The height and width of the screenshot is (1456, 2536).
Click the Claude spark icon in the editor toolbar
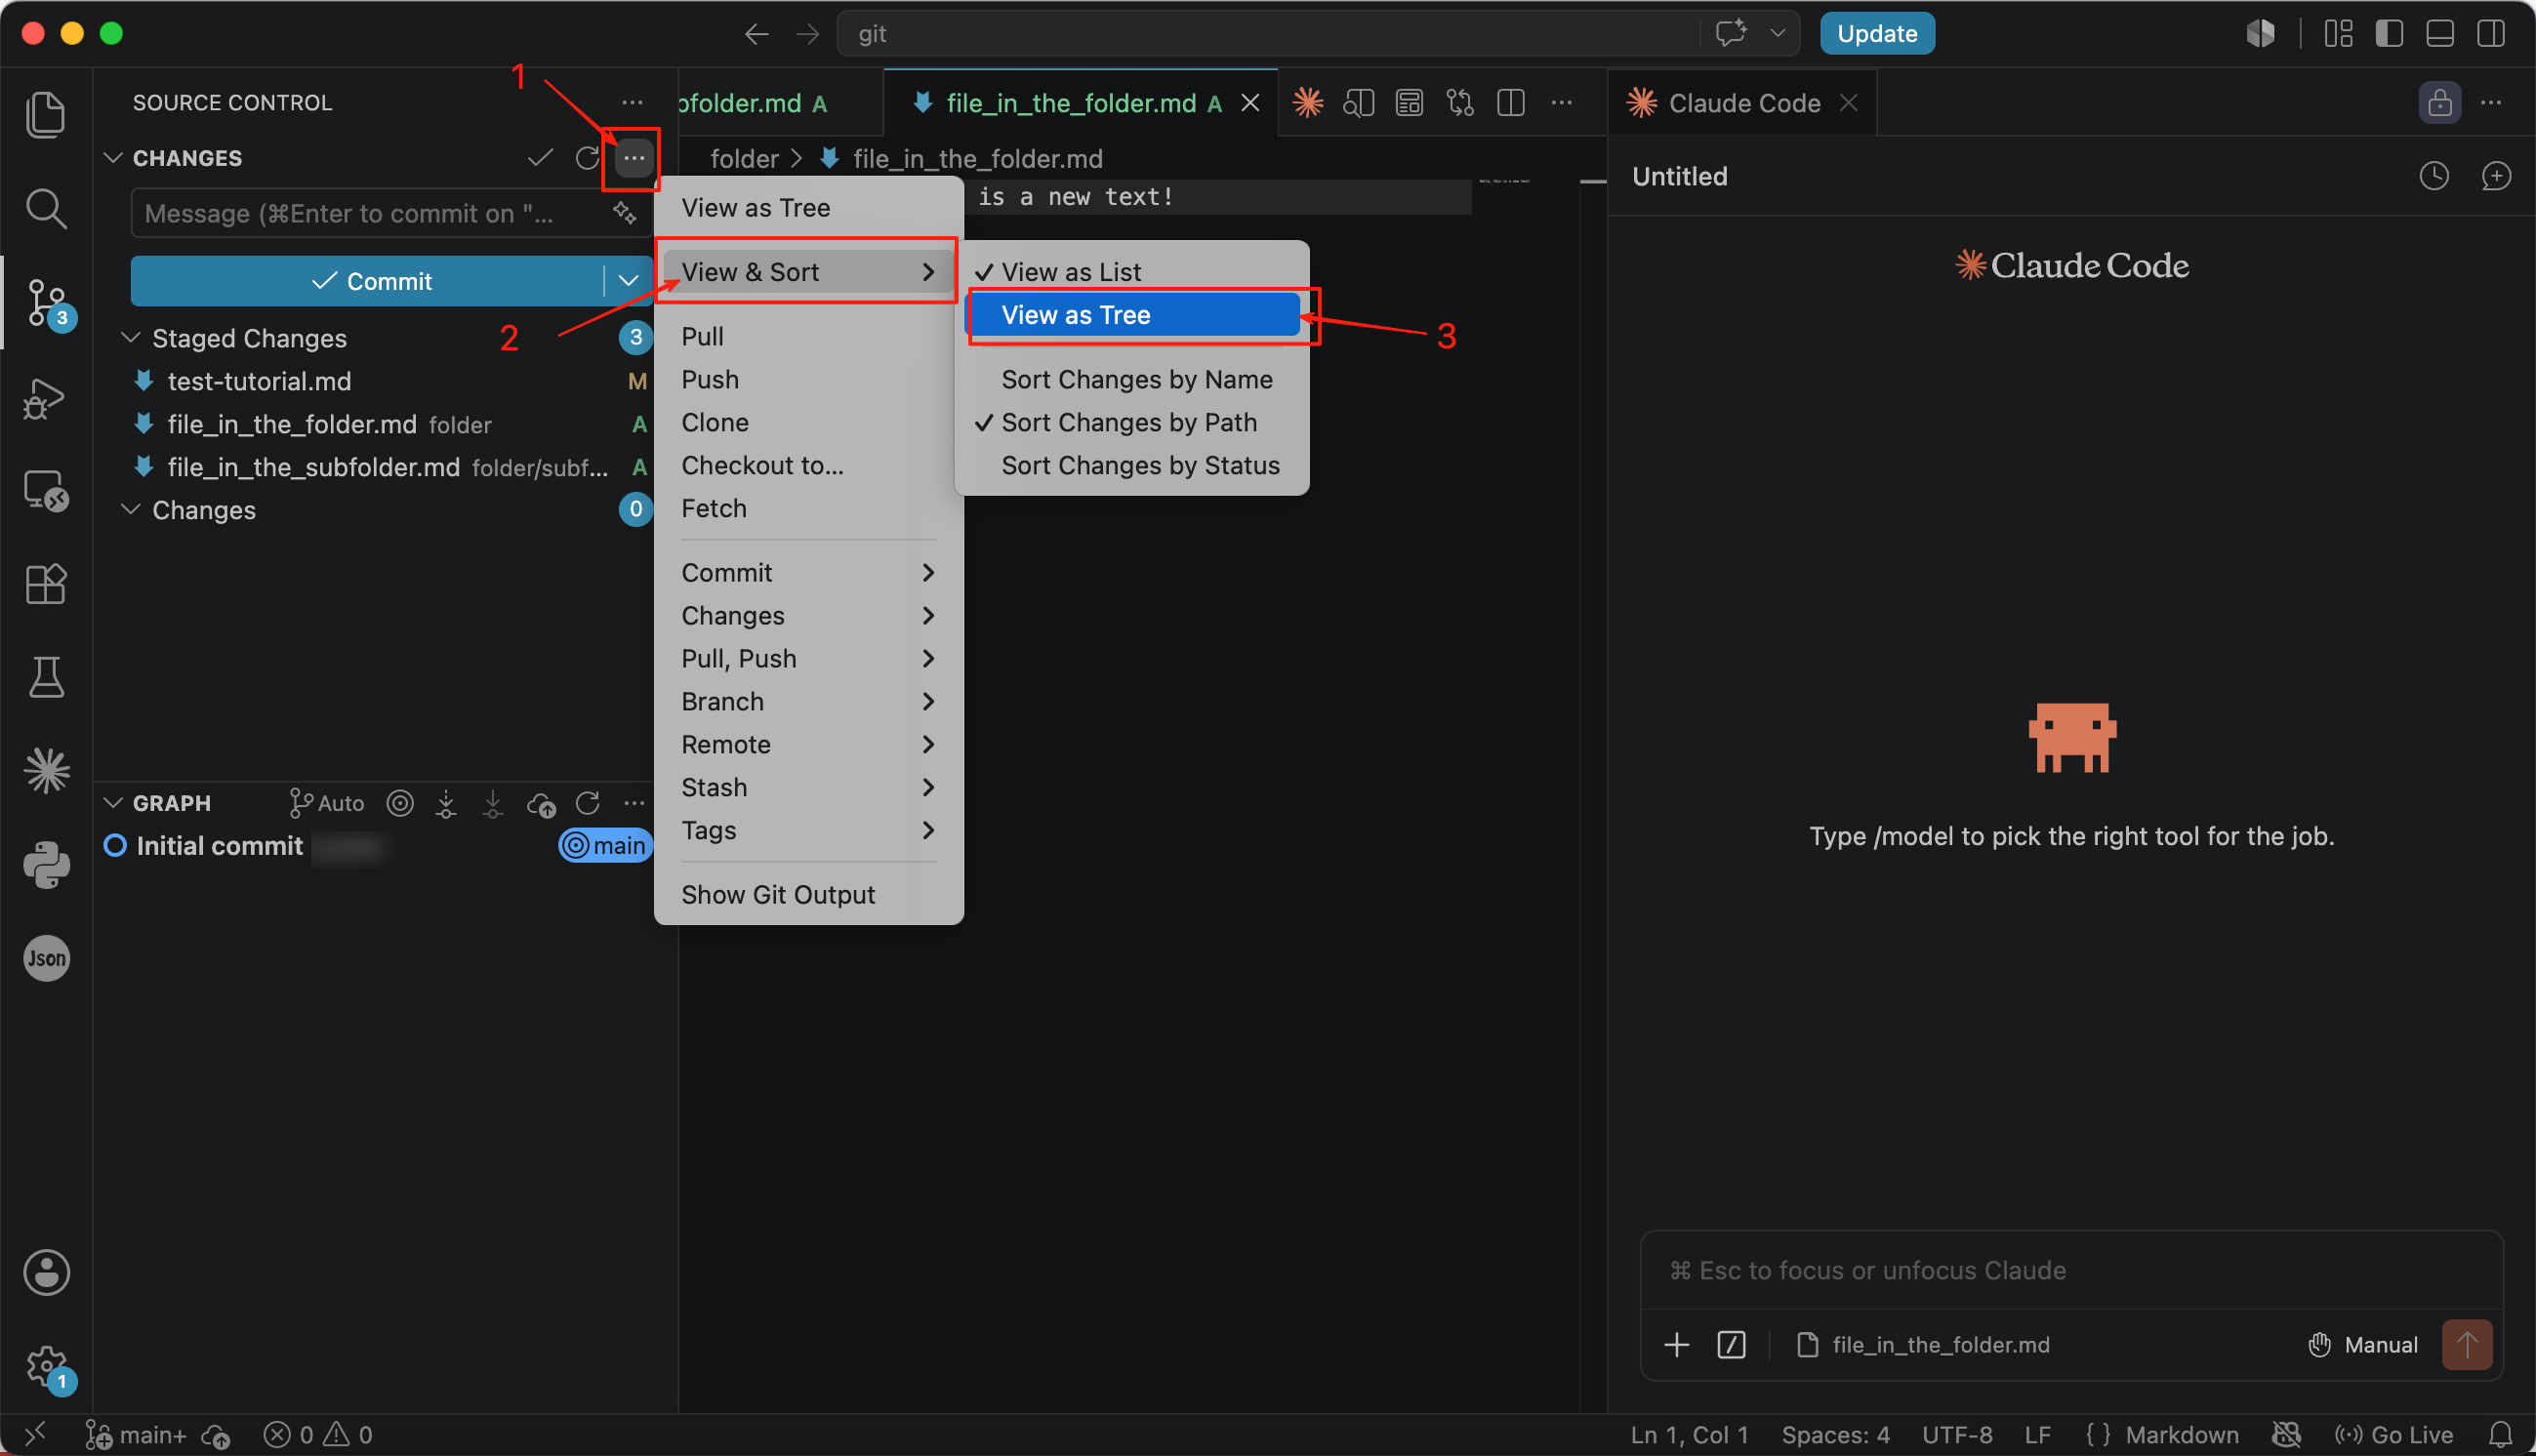(x=1308, y=102)
